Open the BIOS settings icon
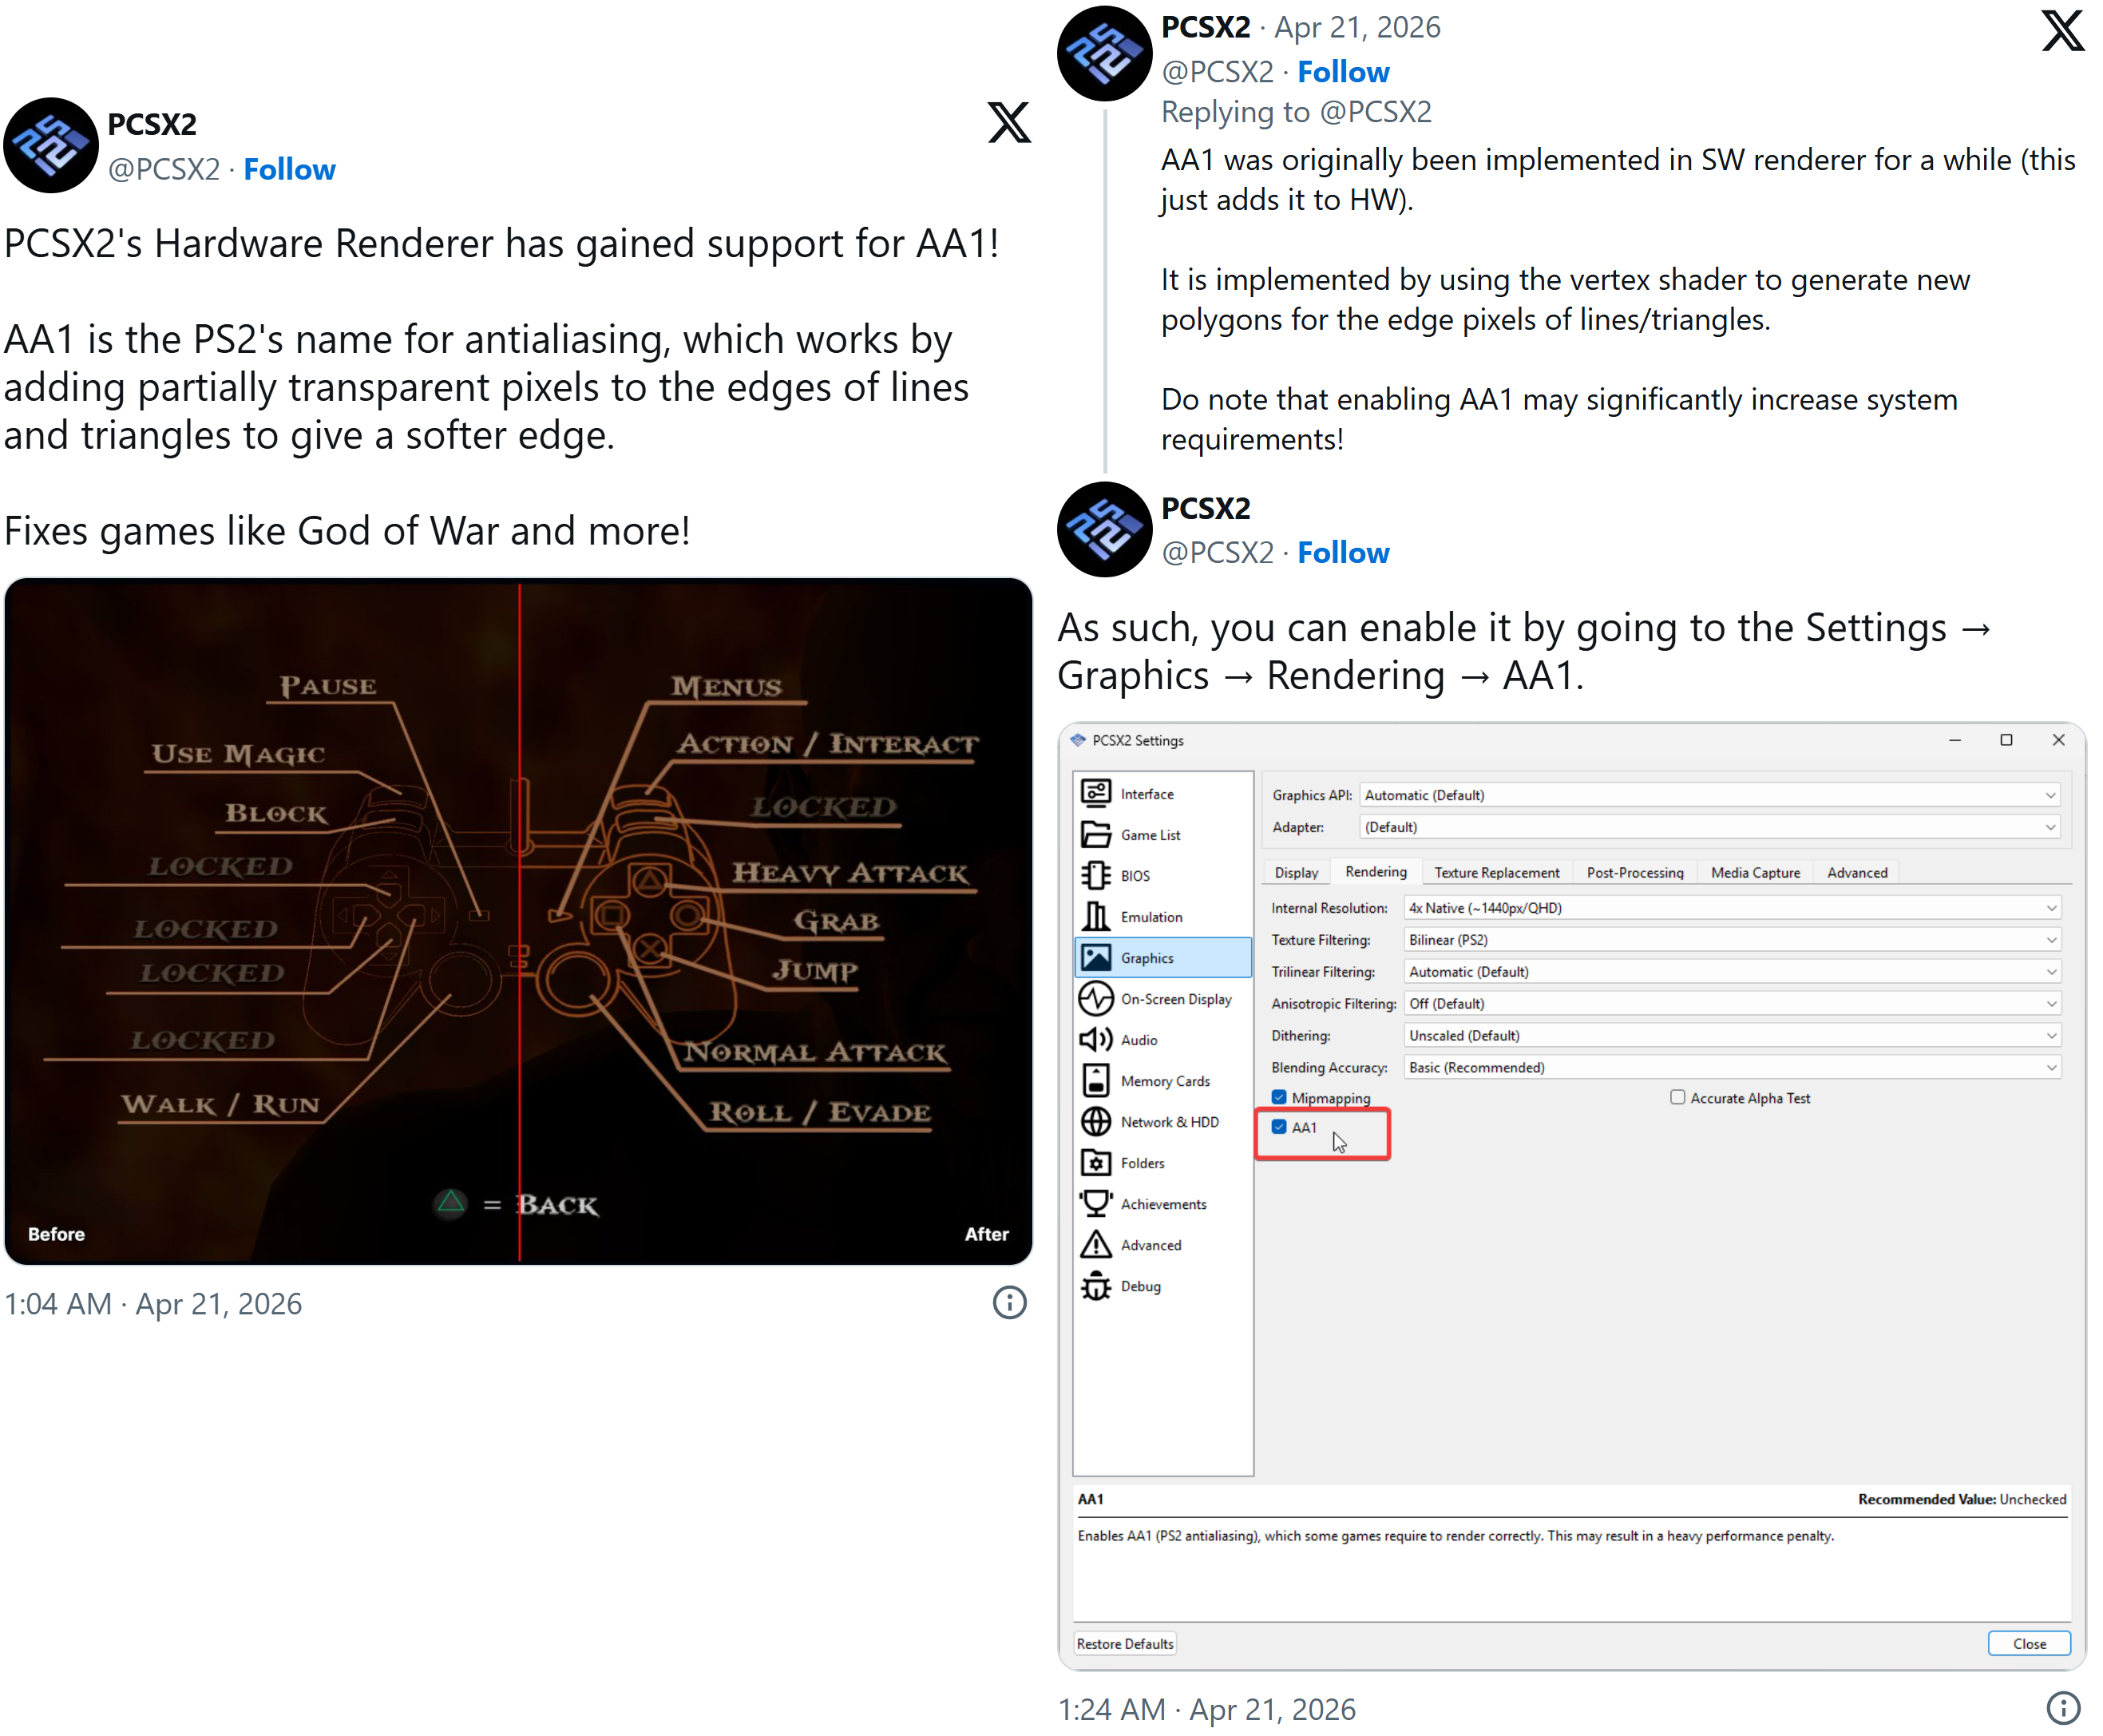The width and height of the screenshot is (2103, 1736). [1095, 875]
